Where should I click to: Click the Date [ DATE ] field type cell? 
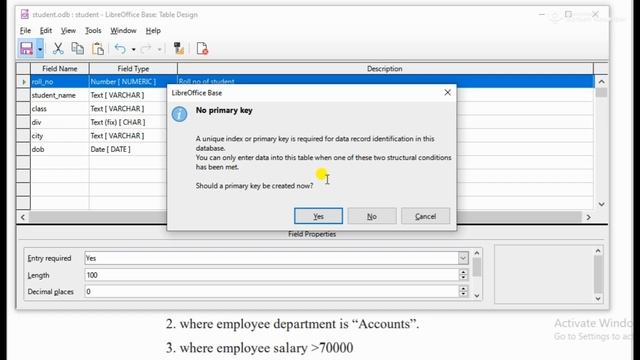tap(128, 149)
